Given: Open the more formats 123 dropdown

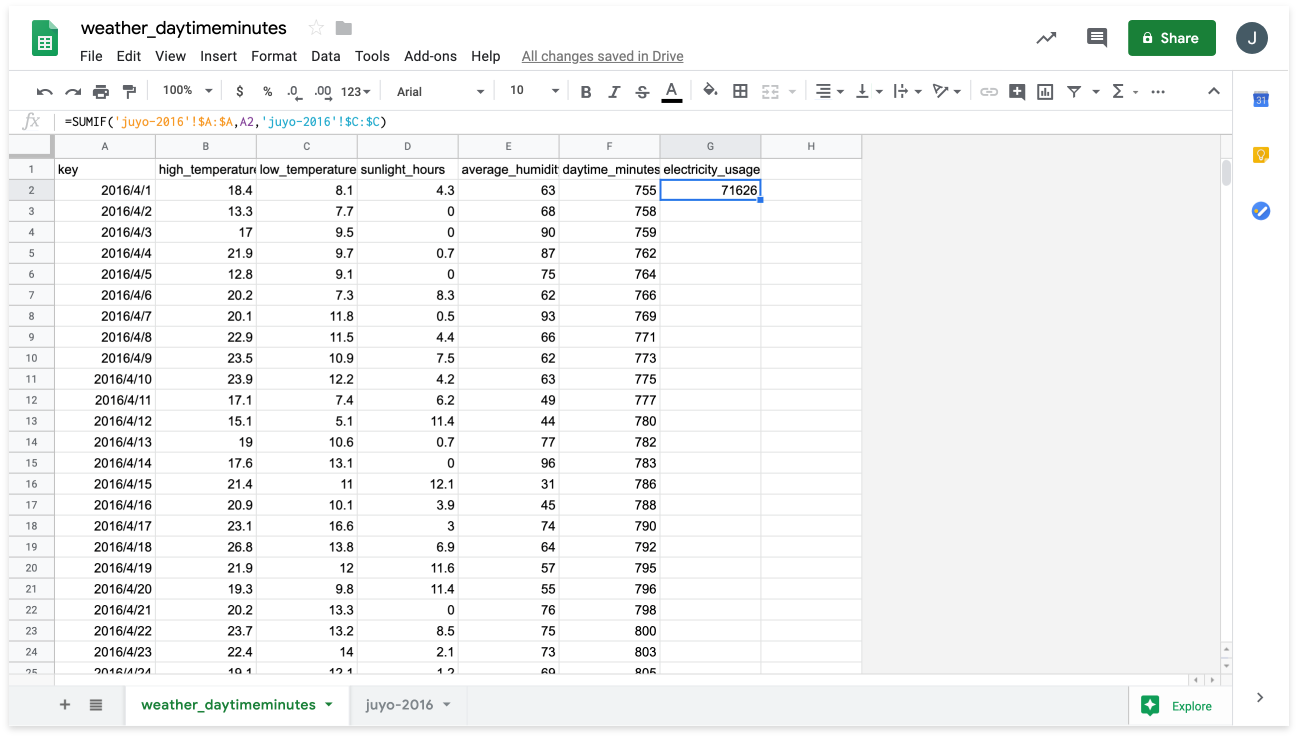Looking at the screenshot, I should point(355,91).
